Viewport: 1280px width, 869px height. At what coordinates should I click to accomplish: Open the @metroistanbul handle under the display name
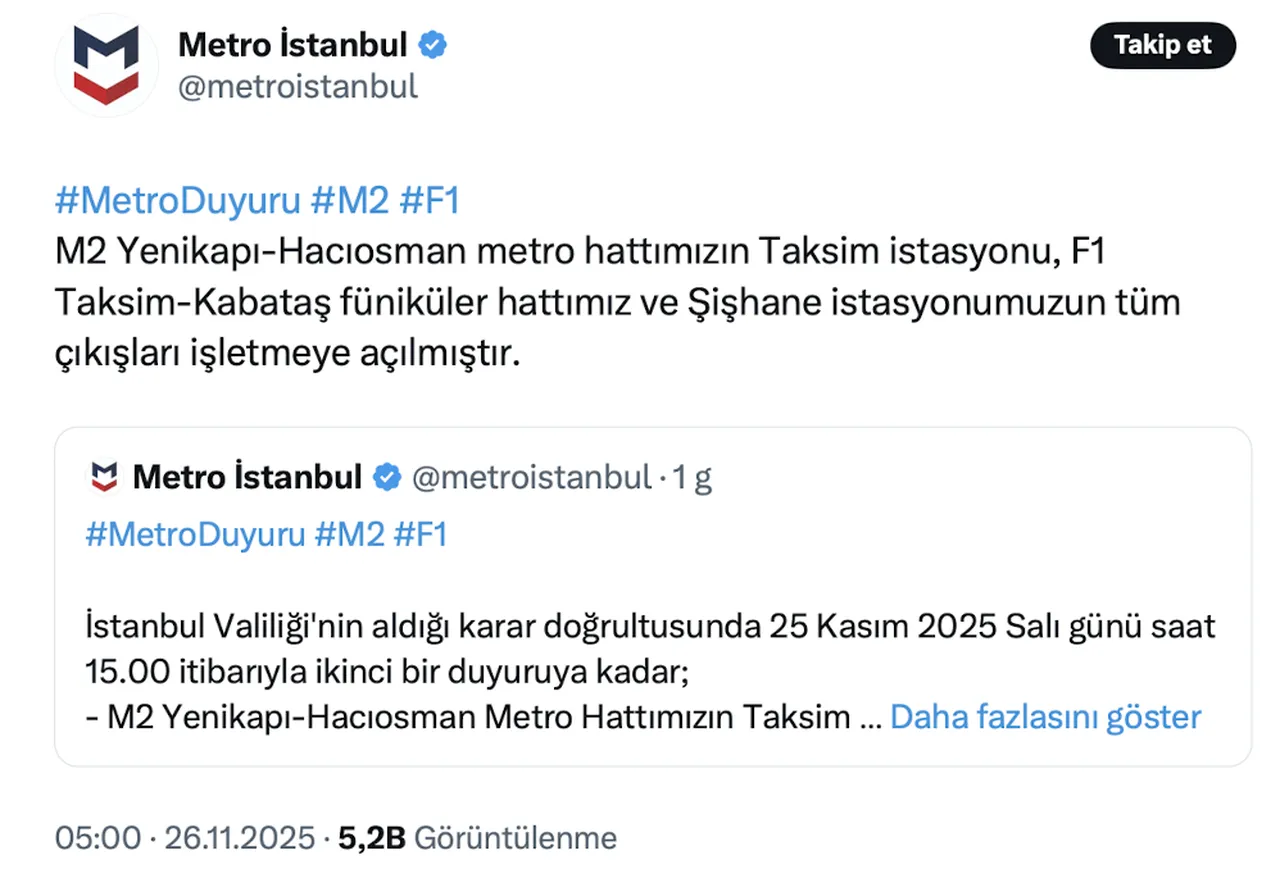pos(298,86)
